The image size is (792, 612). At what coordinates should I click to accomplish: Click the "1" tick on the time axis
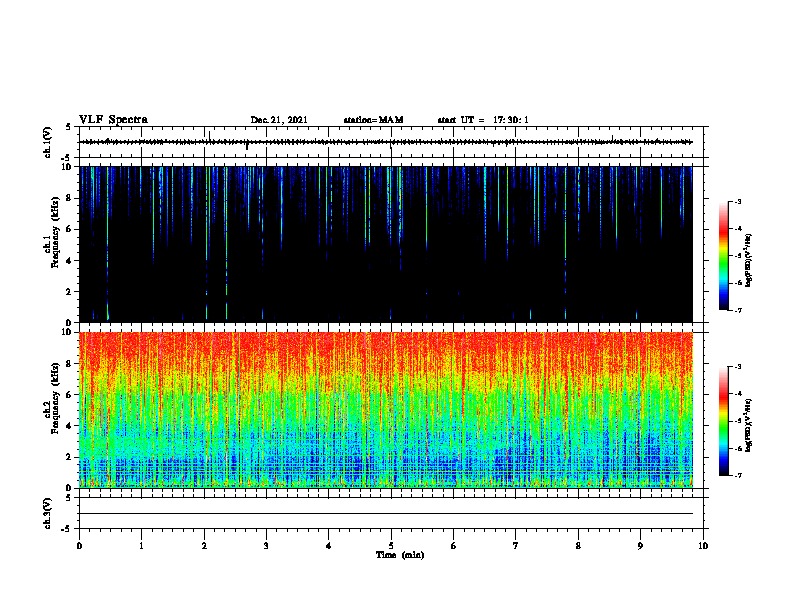(141, 546)
